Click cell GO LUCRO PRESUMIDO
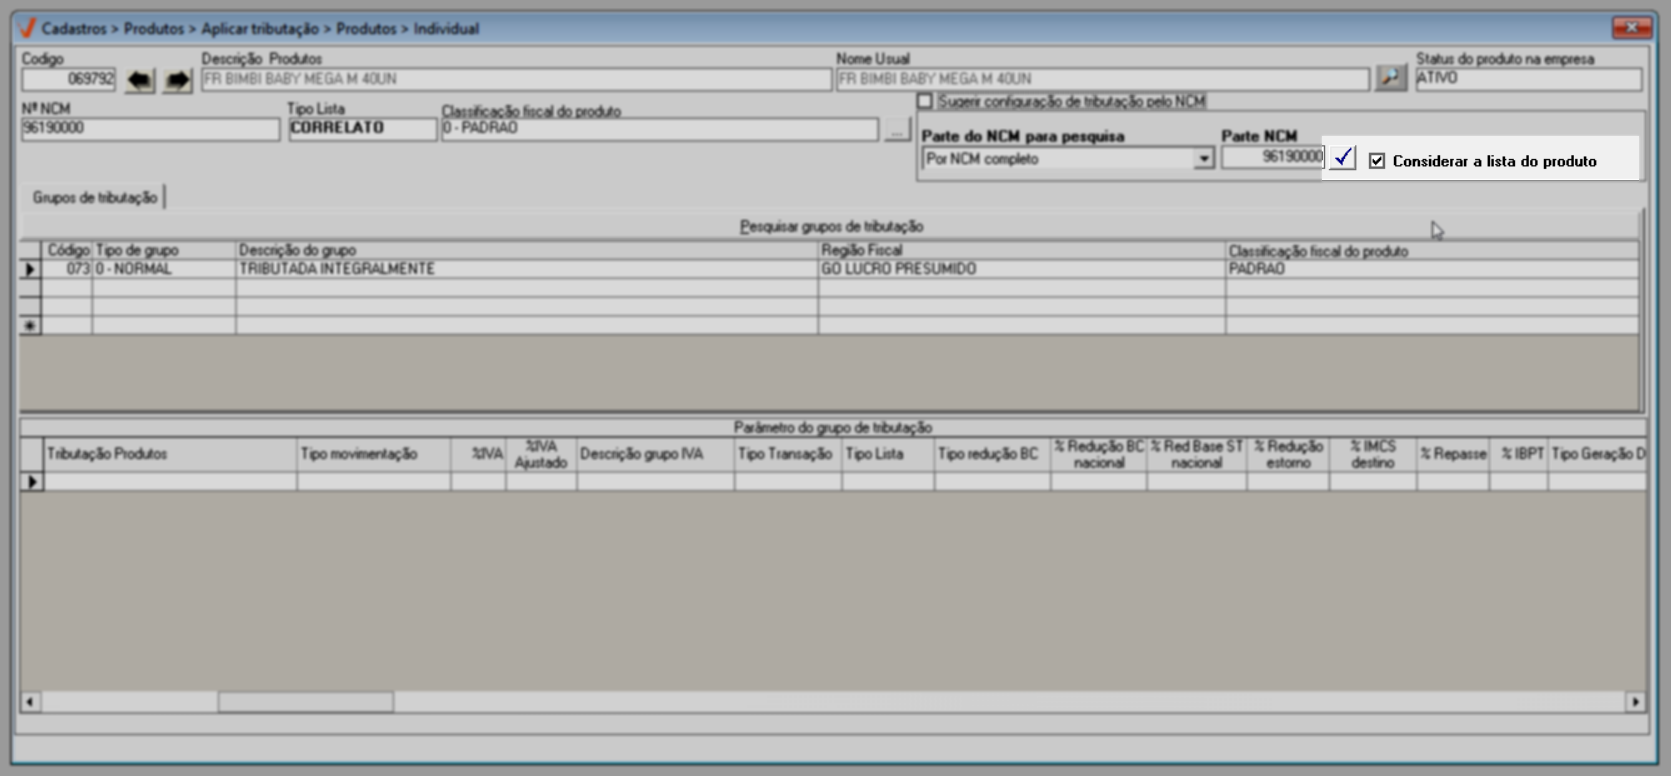 1022,269
